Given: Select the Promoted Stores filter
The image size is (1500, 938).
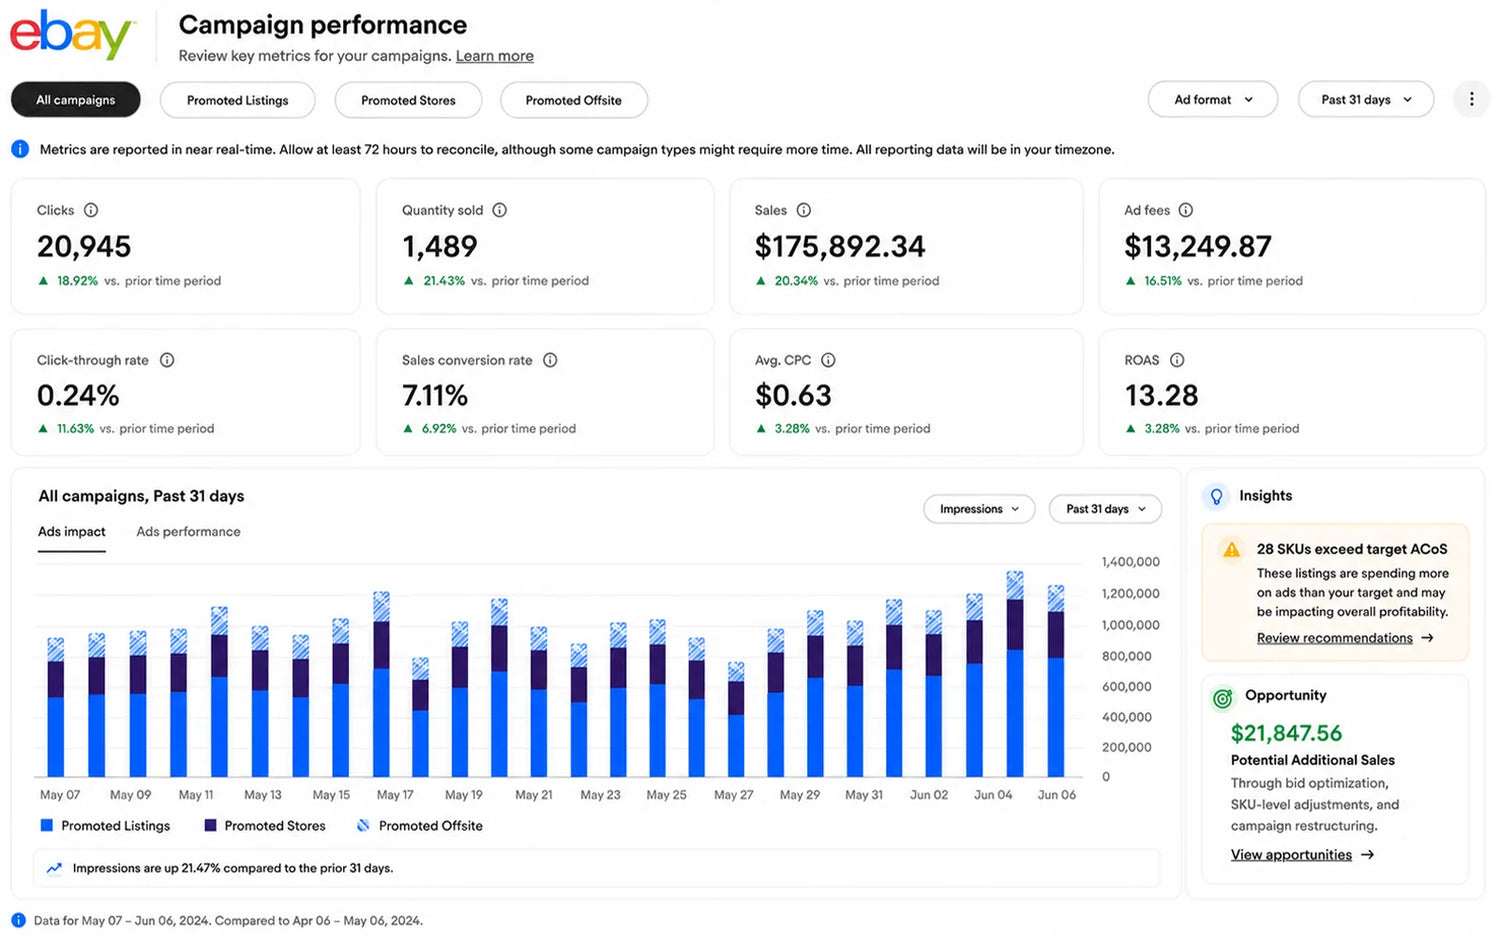Looking at the screenshot, I should (x=408, y=100).
